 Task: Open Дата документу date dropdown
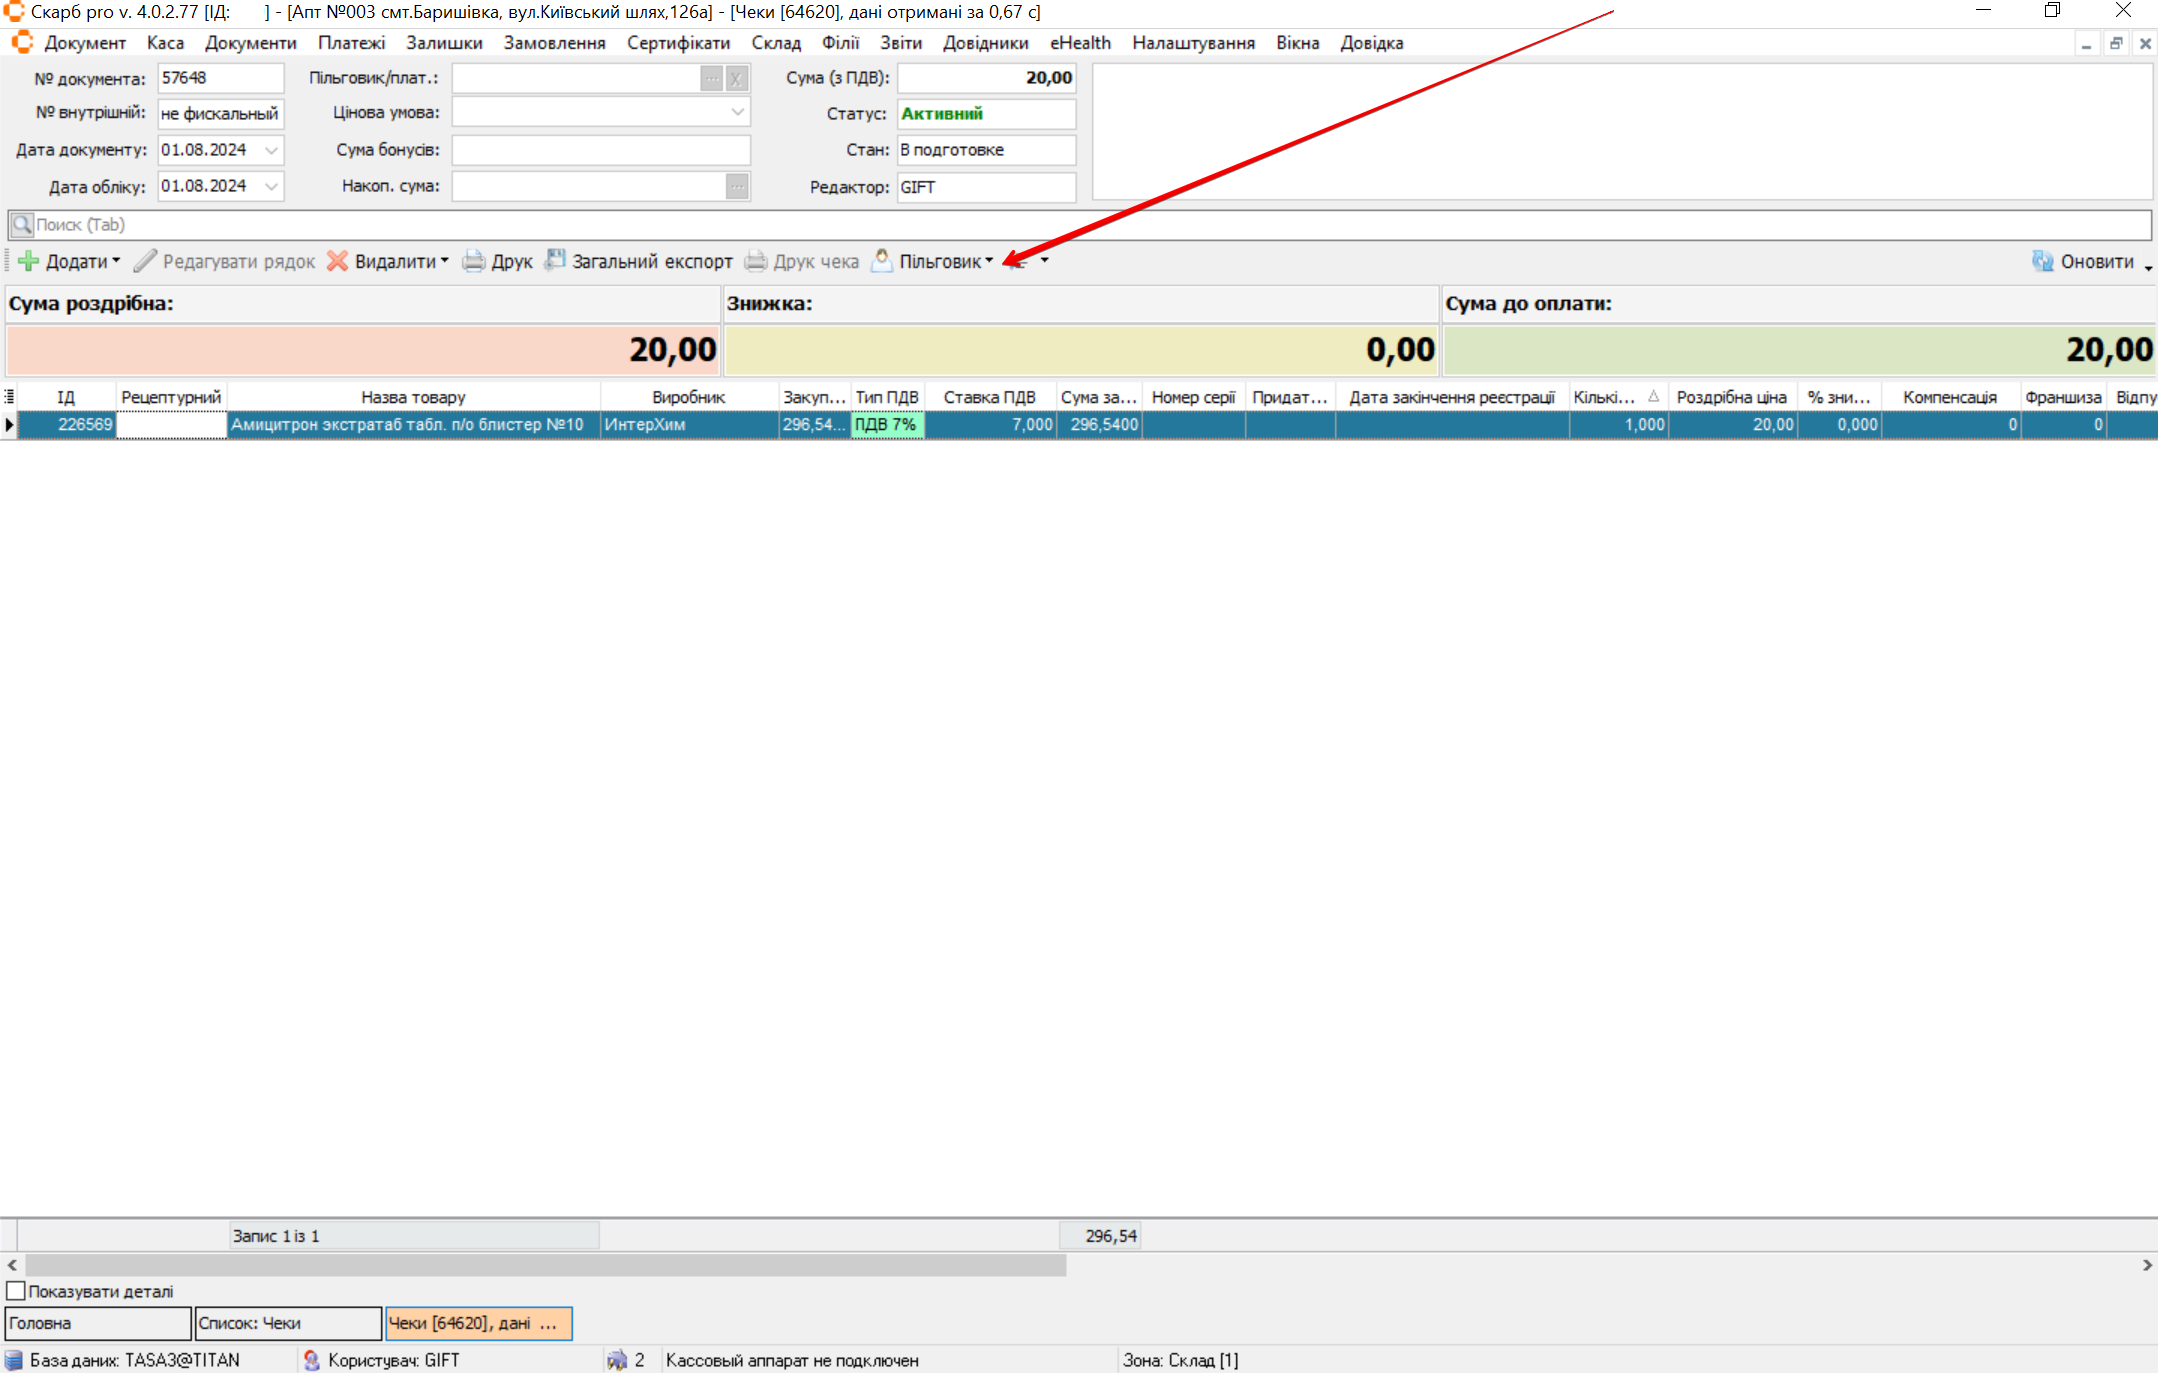pos(271,150)
